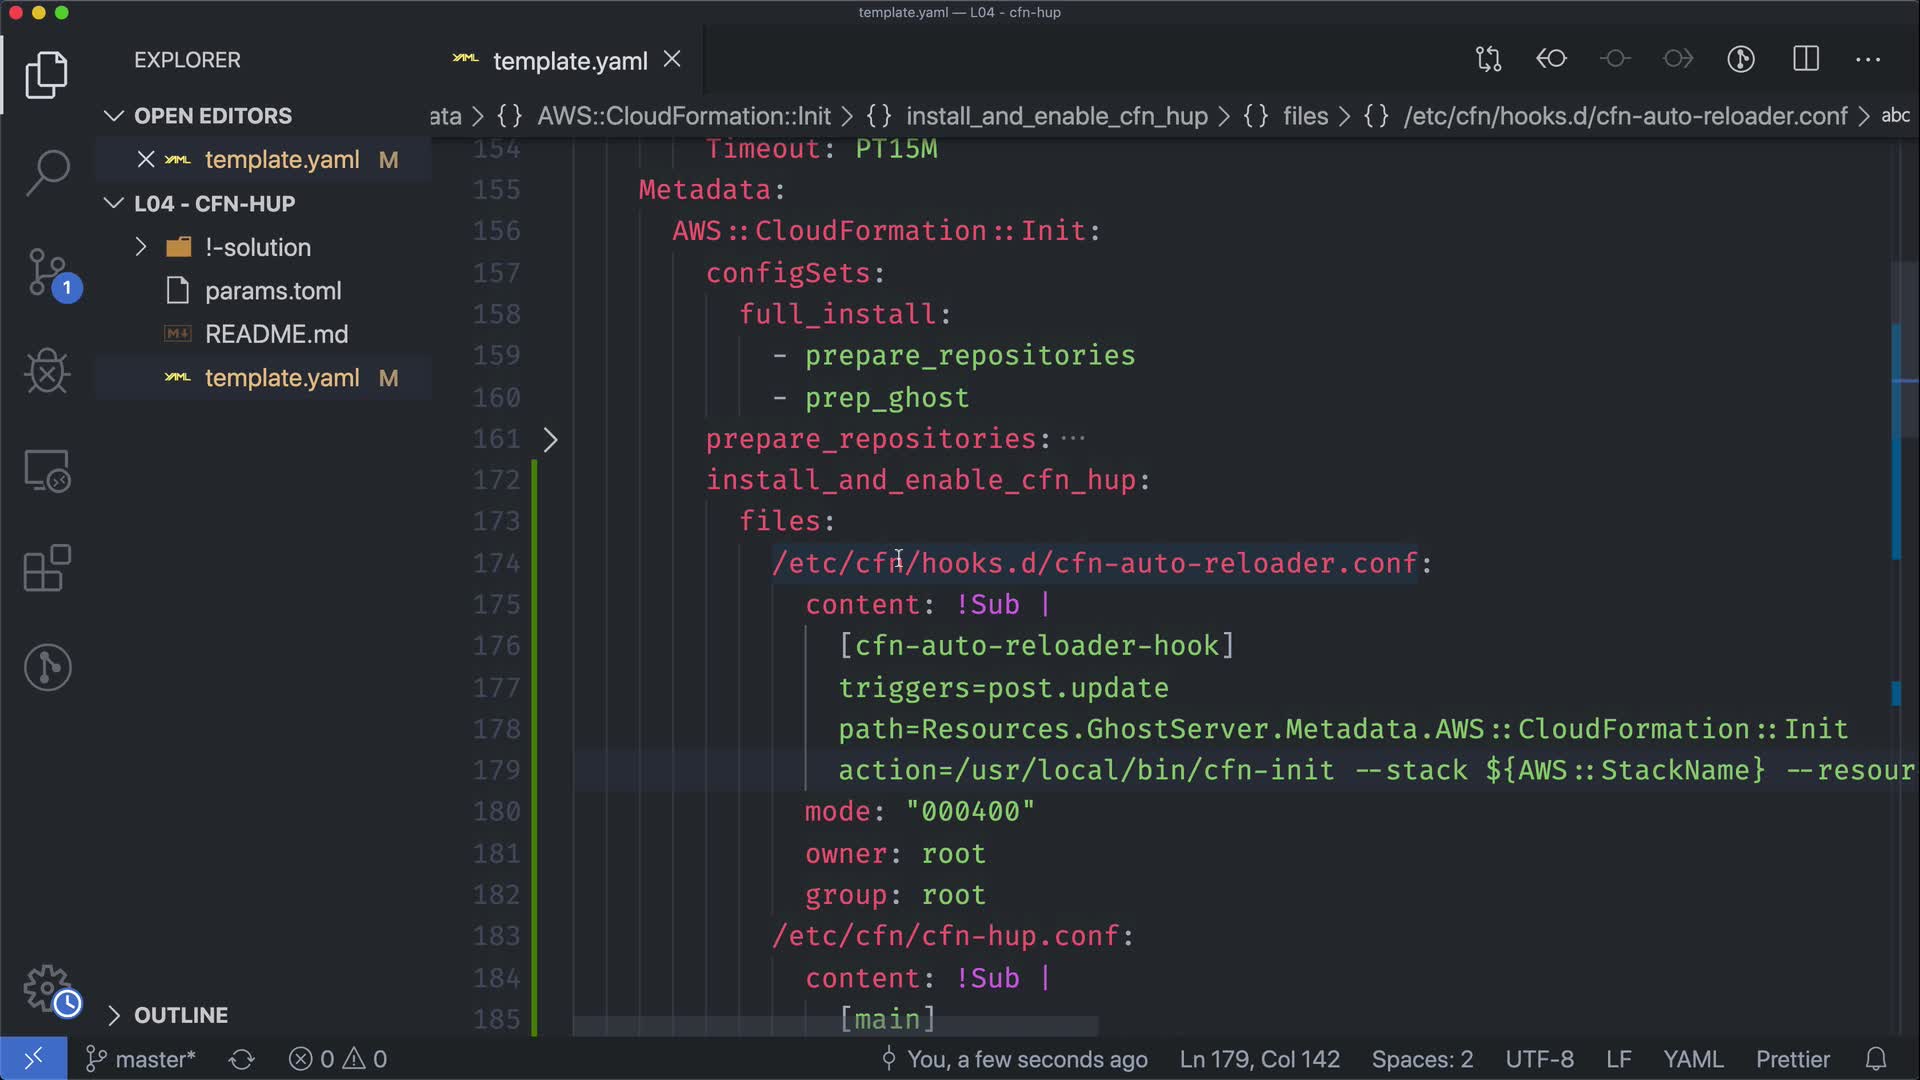Change the YAML language mode

tap(1692, 1059)
